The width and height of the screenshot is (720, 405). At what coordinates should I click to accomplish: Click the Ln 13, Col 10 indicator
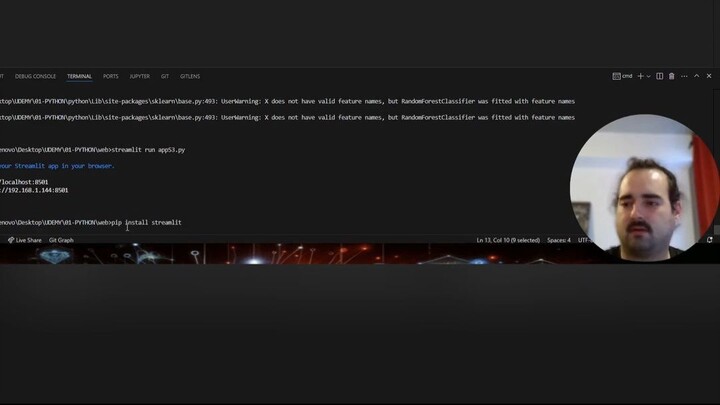(x=508, y=240)
